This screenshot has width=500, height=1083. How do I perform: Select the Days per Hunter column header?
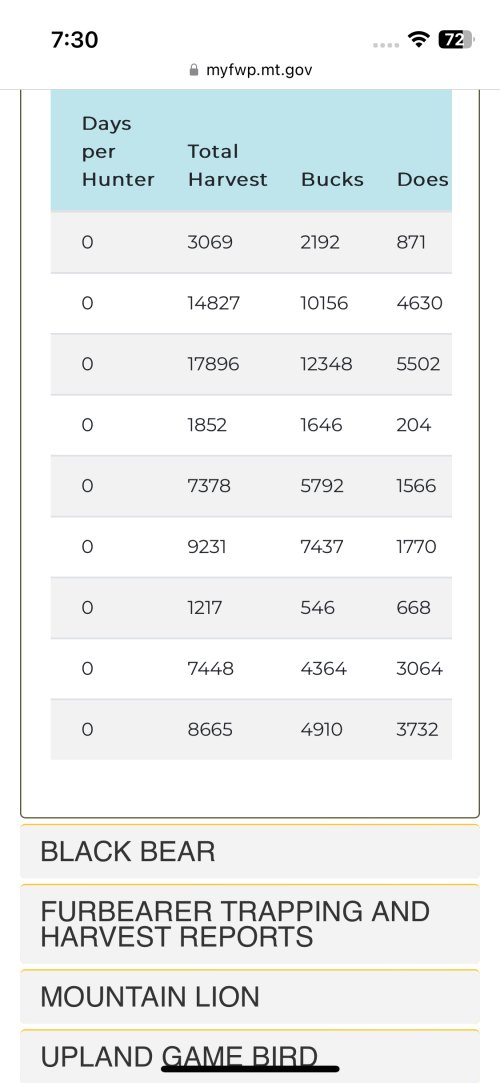(118, 151)
